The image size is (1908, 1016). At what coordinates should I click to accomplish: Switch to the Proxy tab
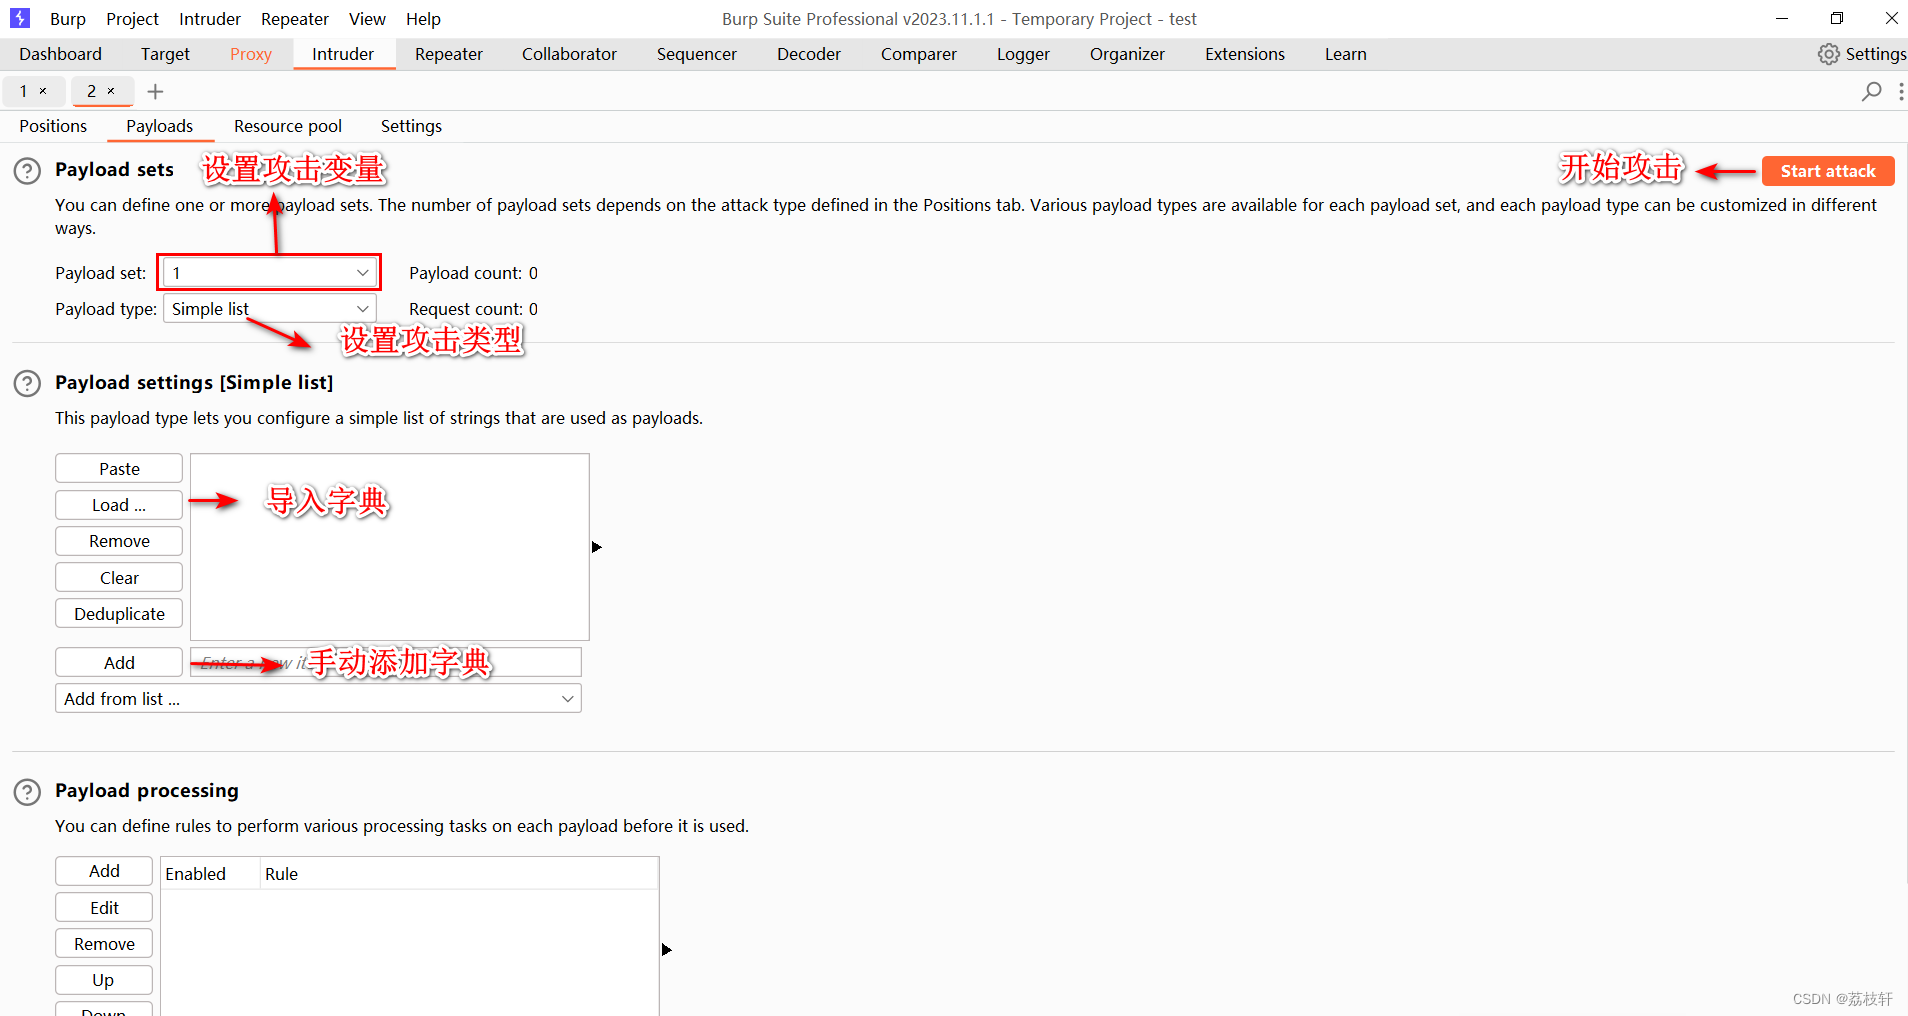point(251,54)
